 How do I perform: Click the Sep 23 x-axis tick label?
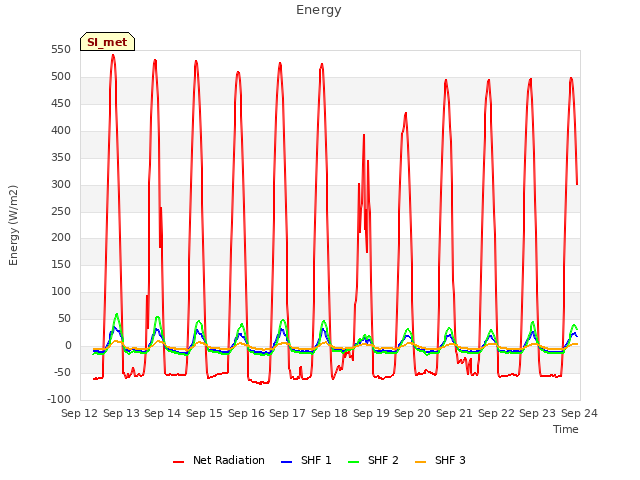[537, 413]
